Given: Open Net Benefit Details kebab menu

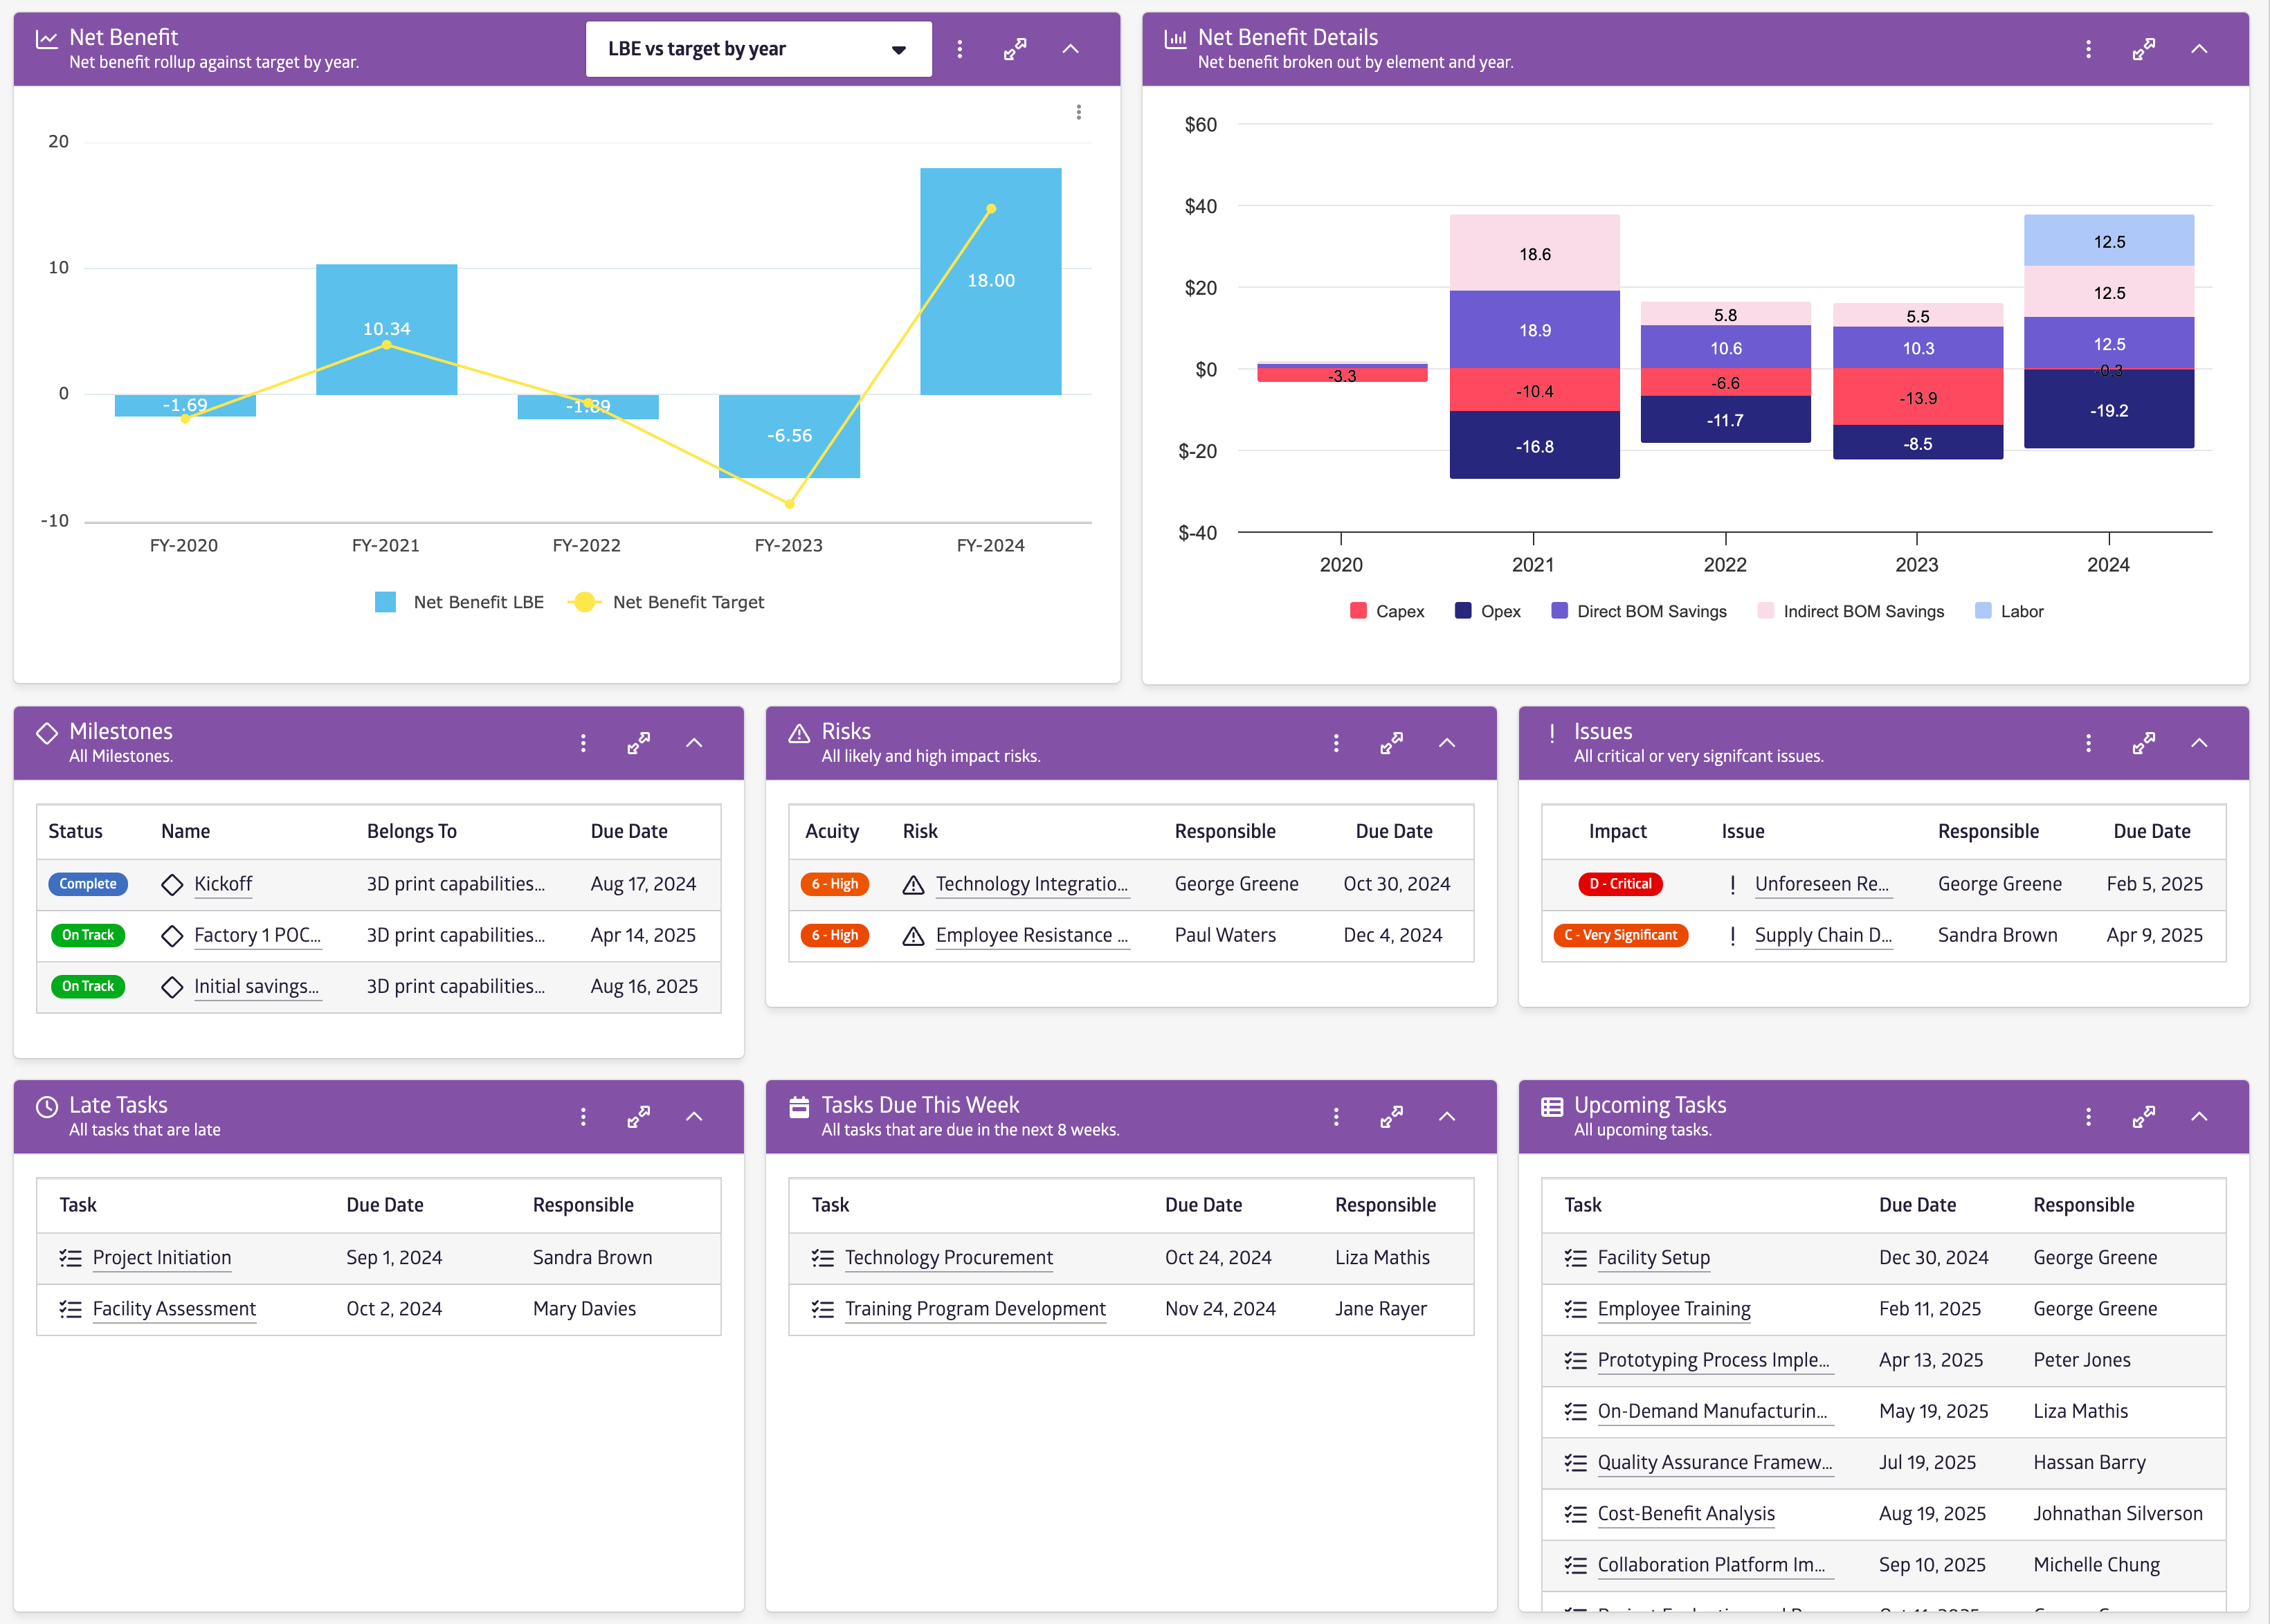Looking at the screenshot, I should click(x=2087, y=49).
